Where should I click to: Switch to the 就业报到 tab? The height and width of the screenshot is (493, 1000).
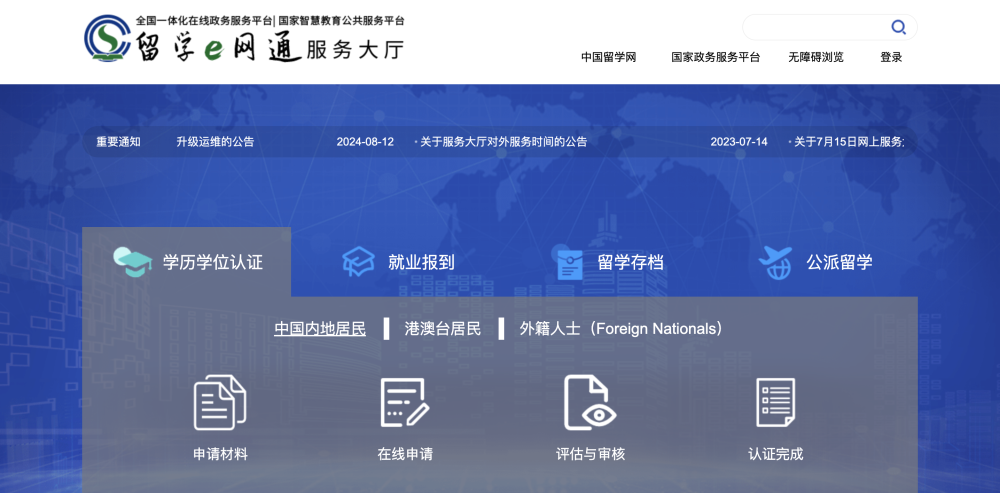tap(421, 262)
